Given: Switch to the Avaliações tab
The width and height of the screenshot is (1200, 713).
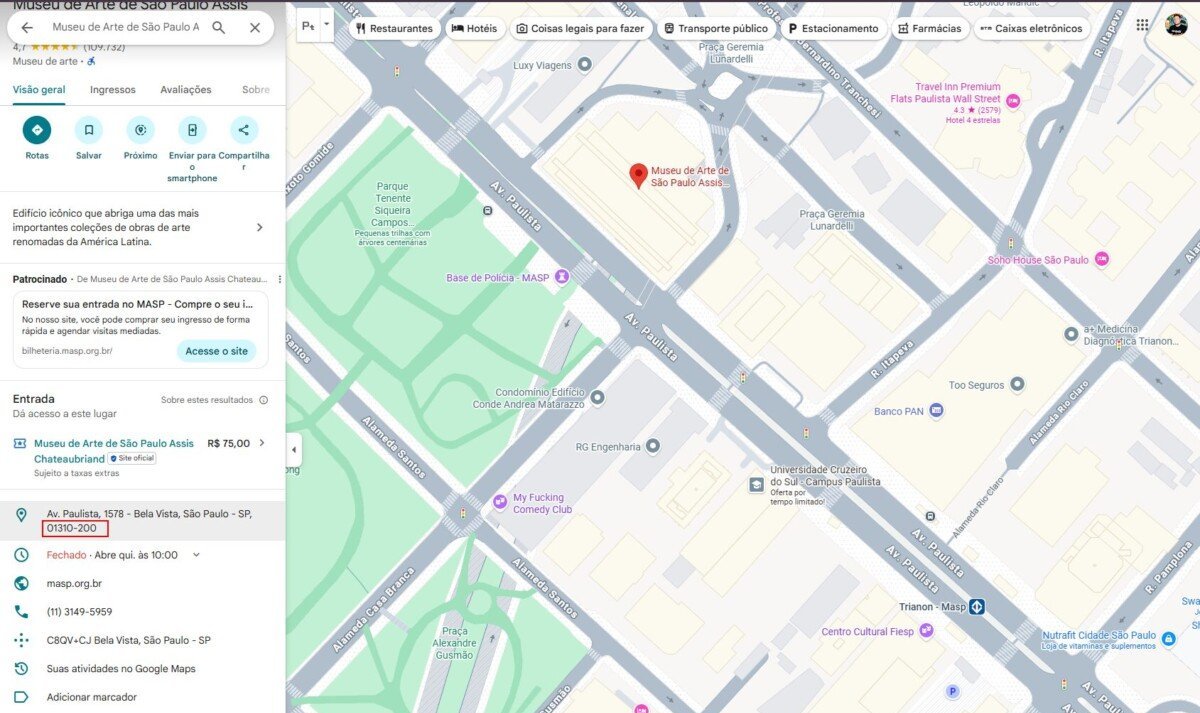Looking at the screenshot, I should coord(186,90).
